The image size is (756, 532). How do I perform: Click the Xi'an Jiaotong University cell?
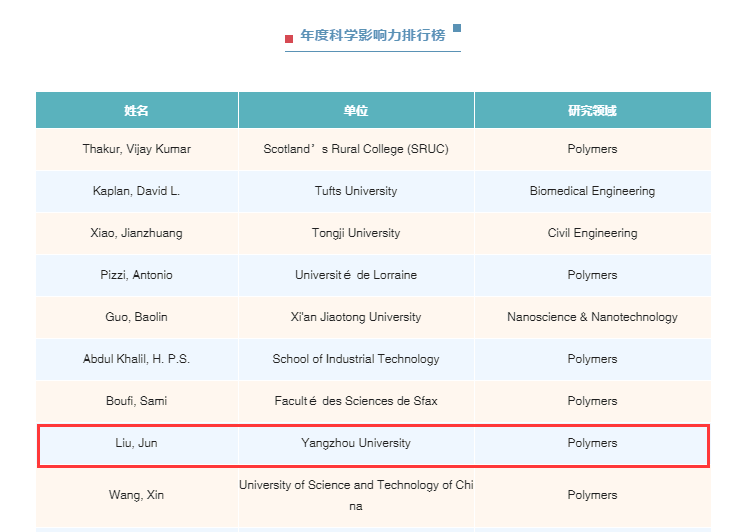(x=356, y=317)
